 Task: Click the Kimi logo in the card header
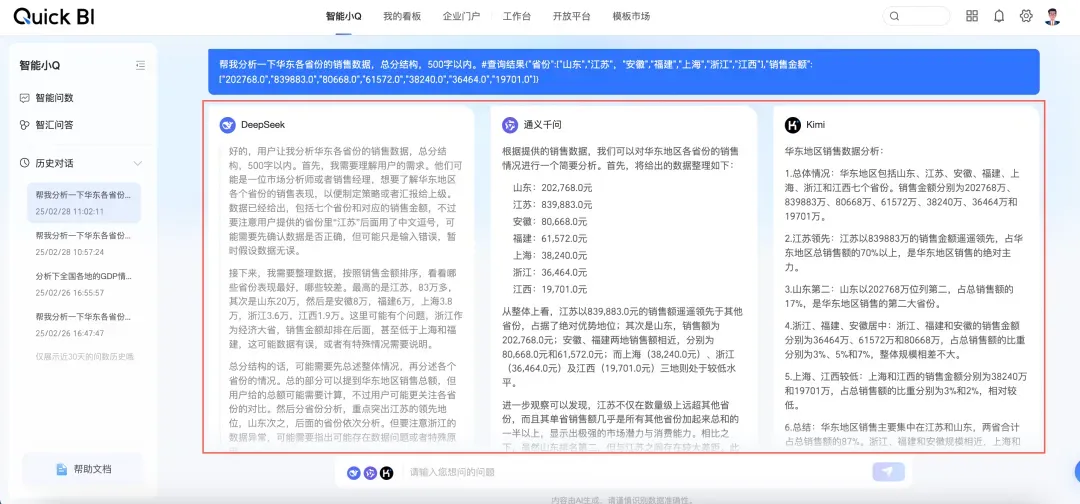click(x=793, y=125)
